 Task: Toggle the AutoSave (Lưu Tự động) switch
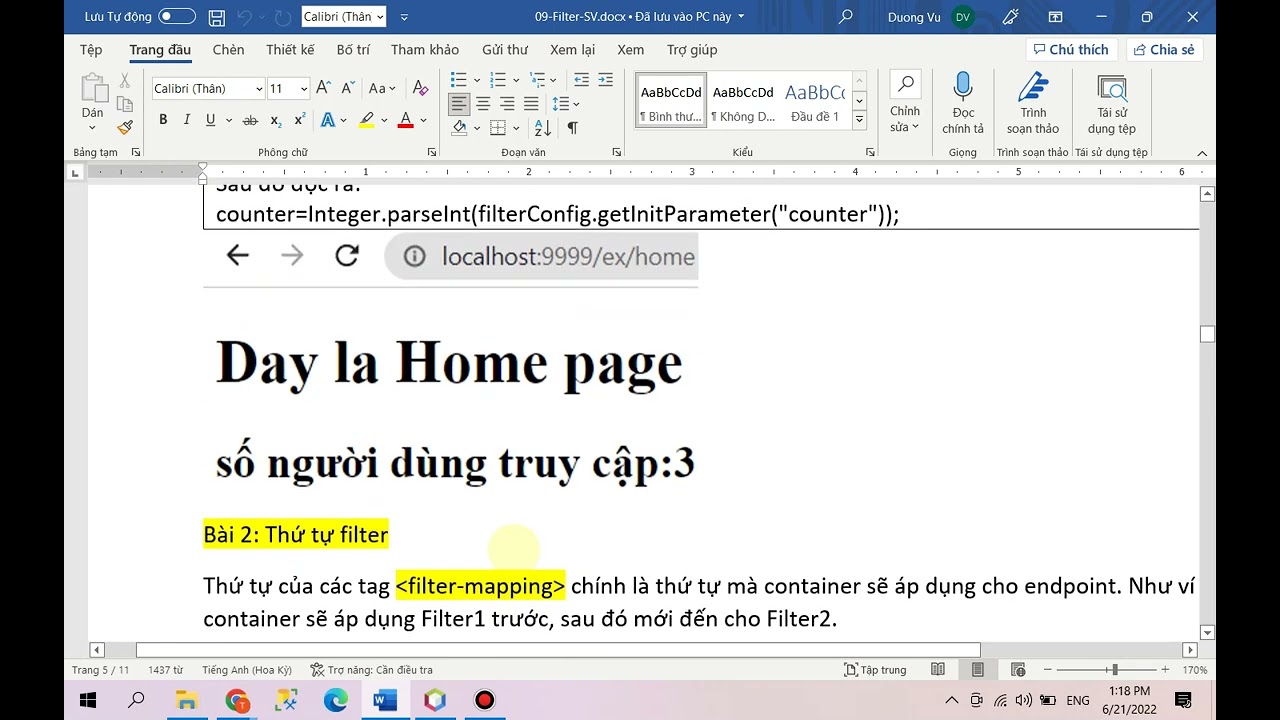point(177,17)
